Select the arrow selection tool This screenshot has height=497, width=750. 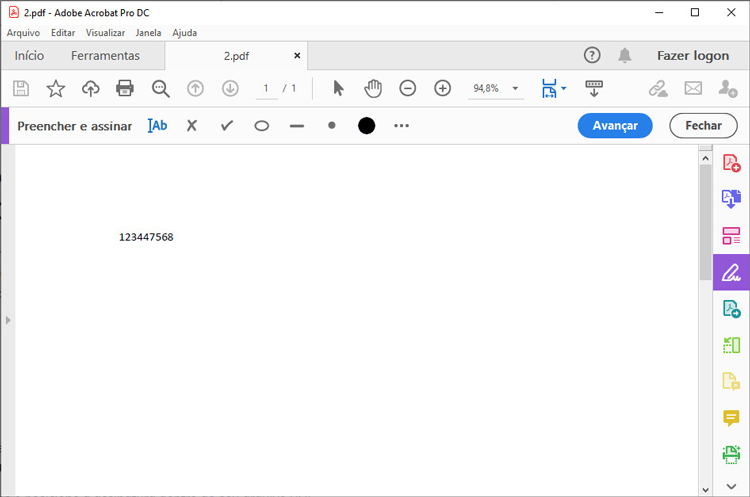point(338,88)
